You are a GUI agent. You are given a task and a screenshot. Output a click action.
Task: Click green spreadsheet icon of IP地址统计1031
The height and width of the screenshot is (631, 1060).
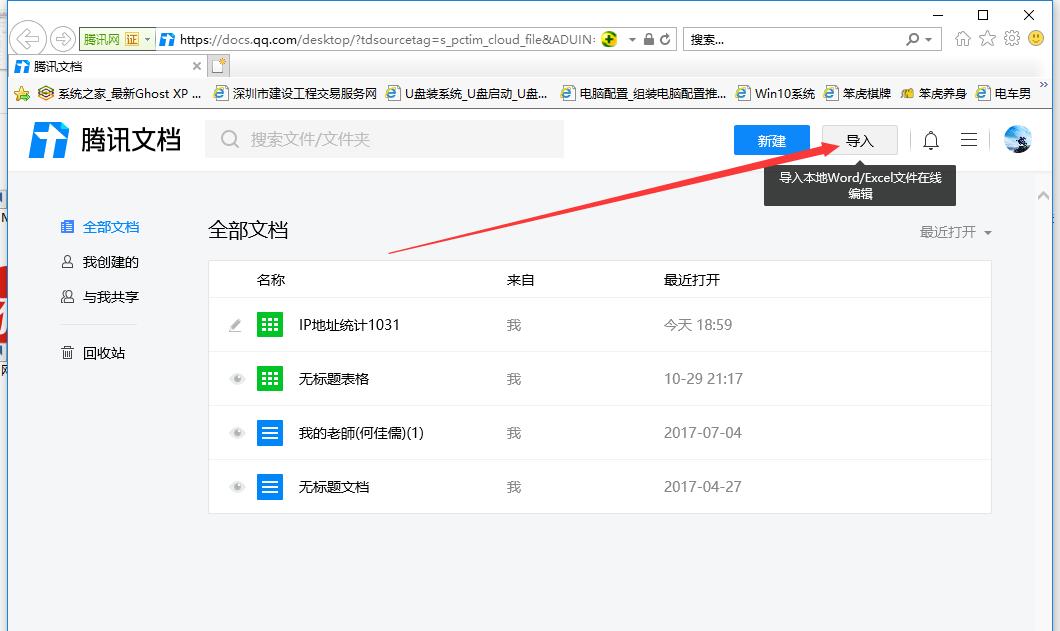click(269, 325)
